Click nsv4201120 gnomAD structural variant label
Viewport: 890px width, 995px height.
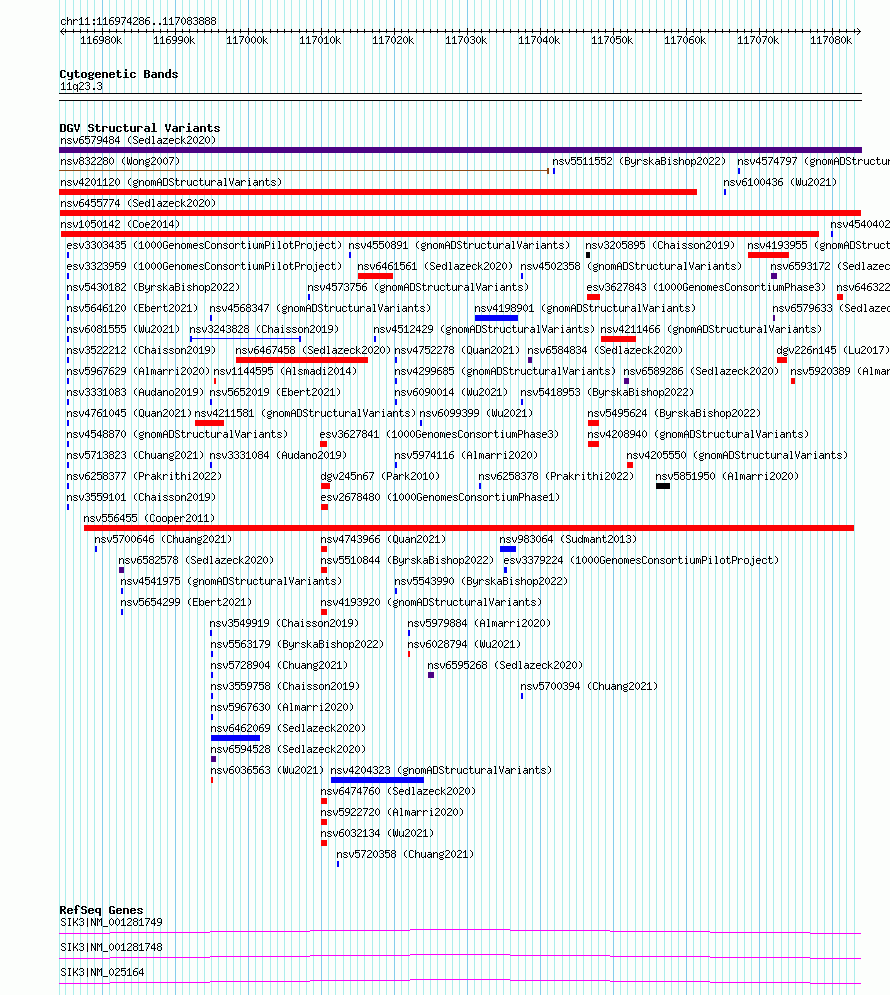point(171,182)
